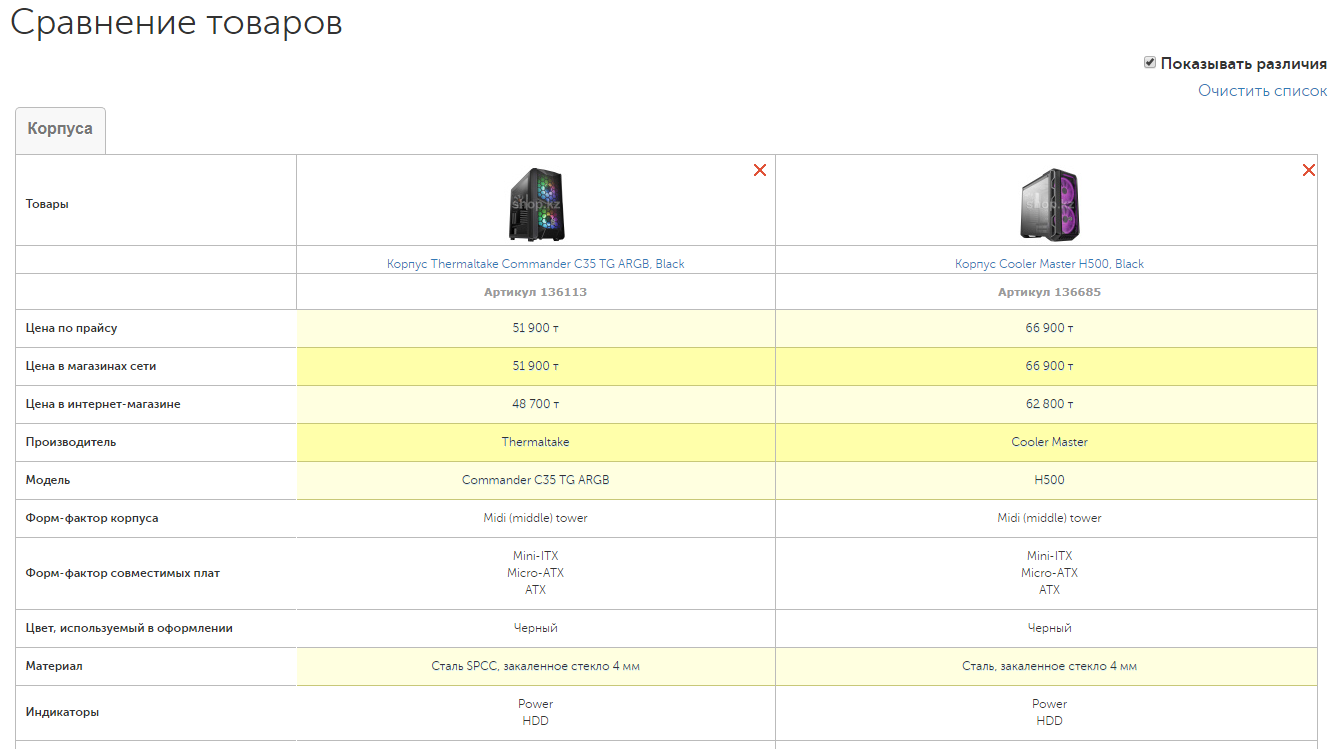
Task: Click the Цена в магазинах сети label
Action: (x=91, y=366)
